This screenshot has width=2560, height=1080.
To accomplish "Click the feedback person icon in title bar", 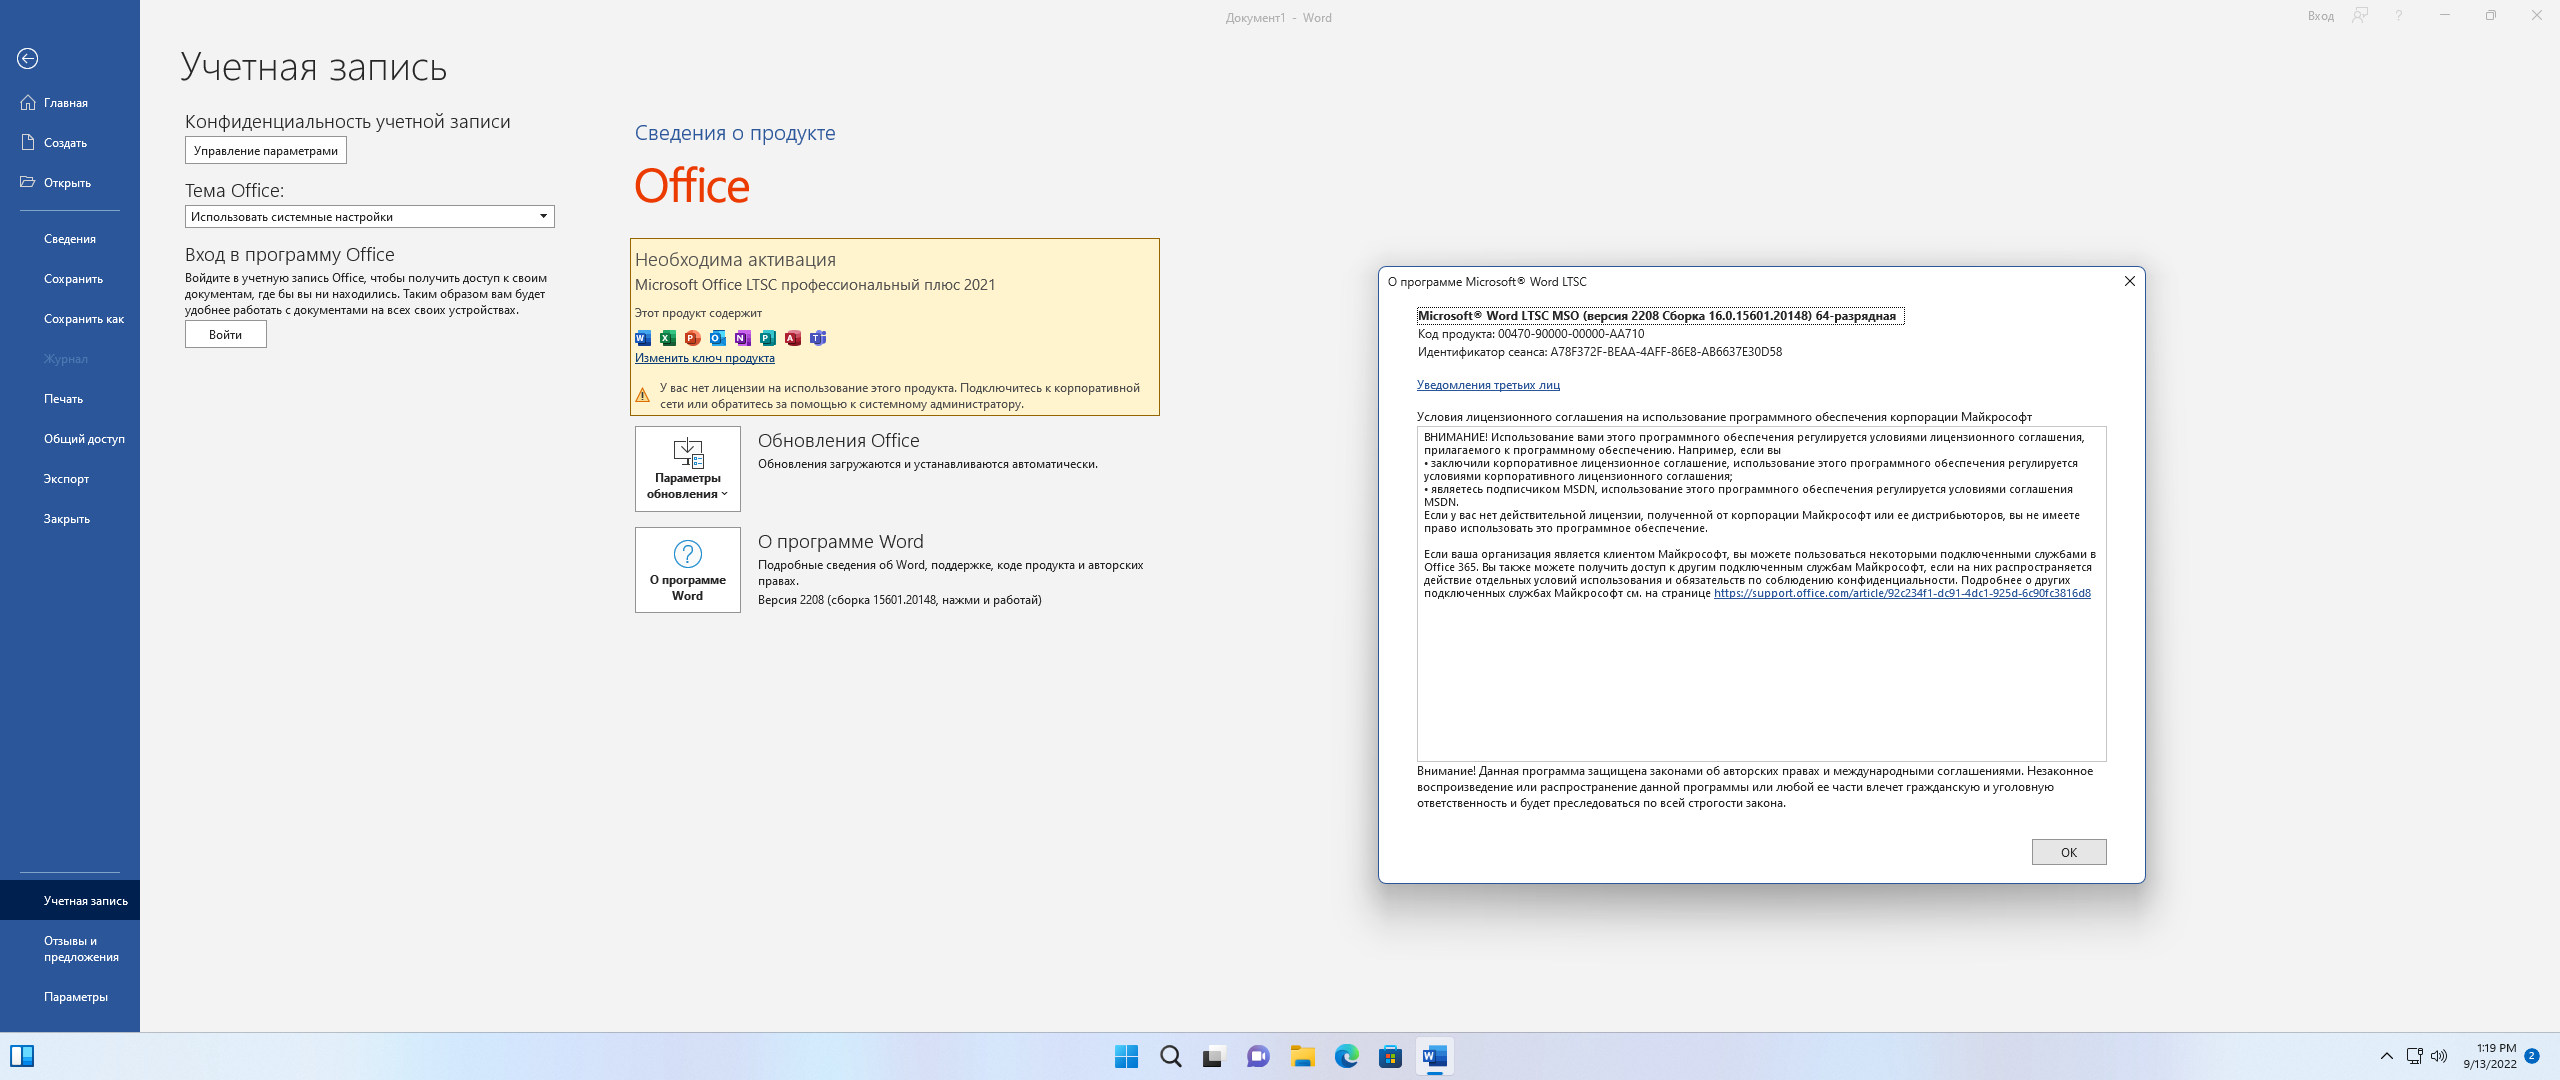I will [2360, 16].
